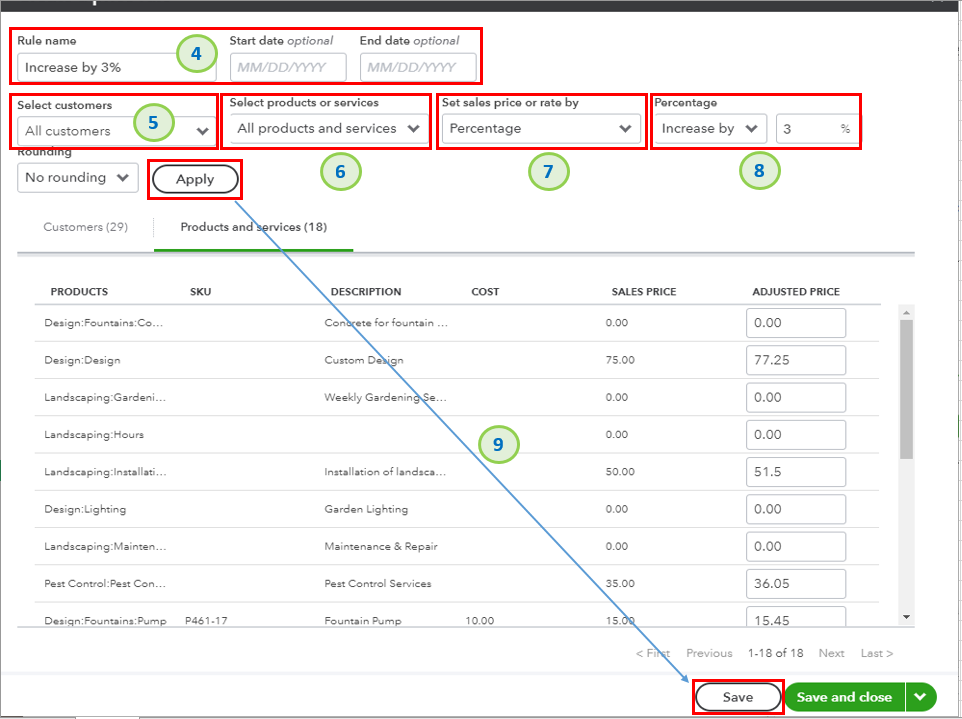The height and width of the screenshot is (719, 962).
Task: Open the Select customers dropdown
Action: point(117,131)
